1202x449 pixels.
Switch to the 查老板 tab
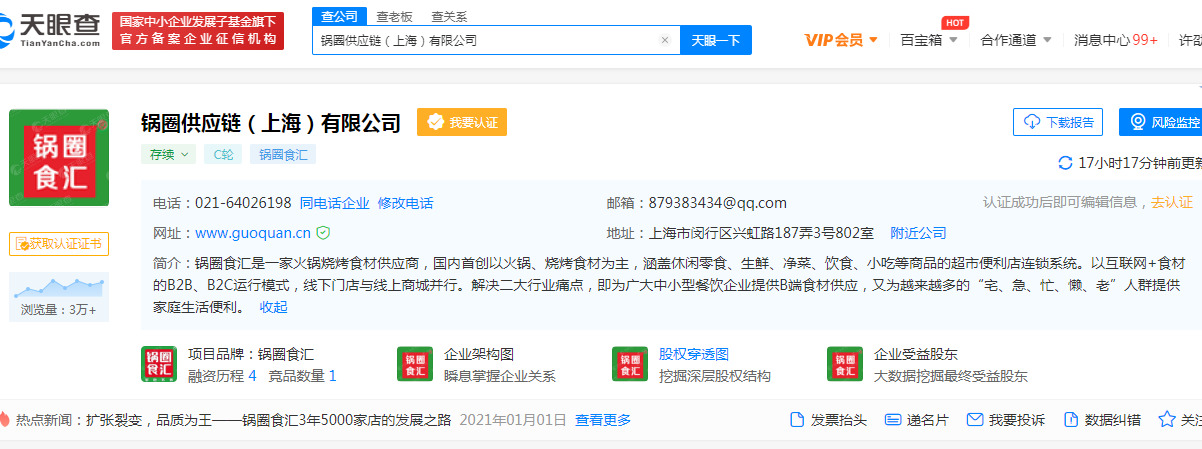pos(393,16)
